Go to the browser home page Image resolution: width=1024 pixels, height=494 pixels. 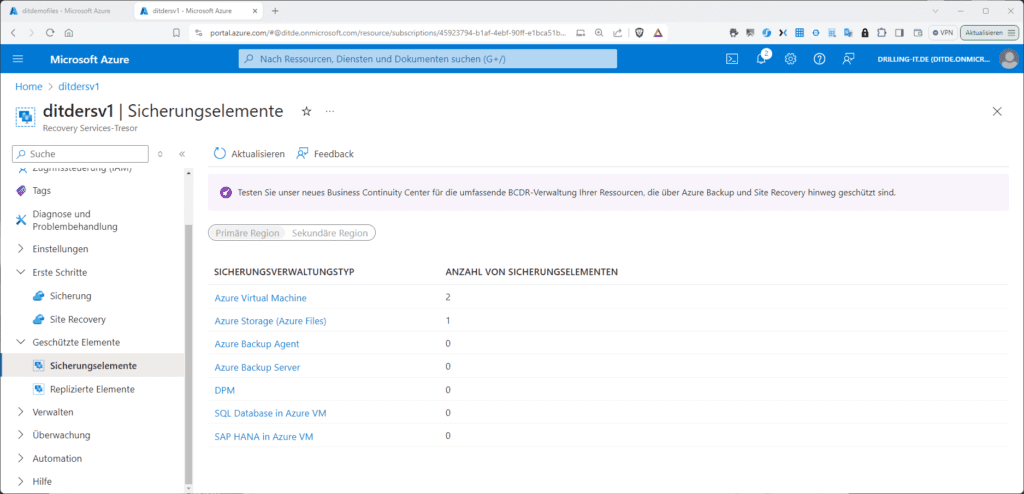click(69, 33)
